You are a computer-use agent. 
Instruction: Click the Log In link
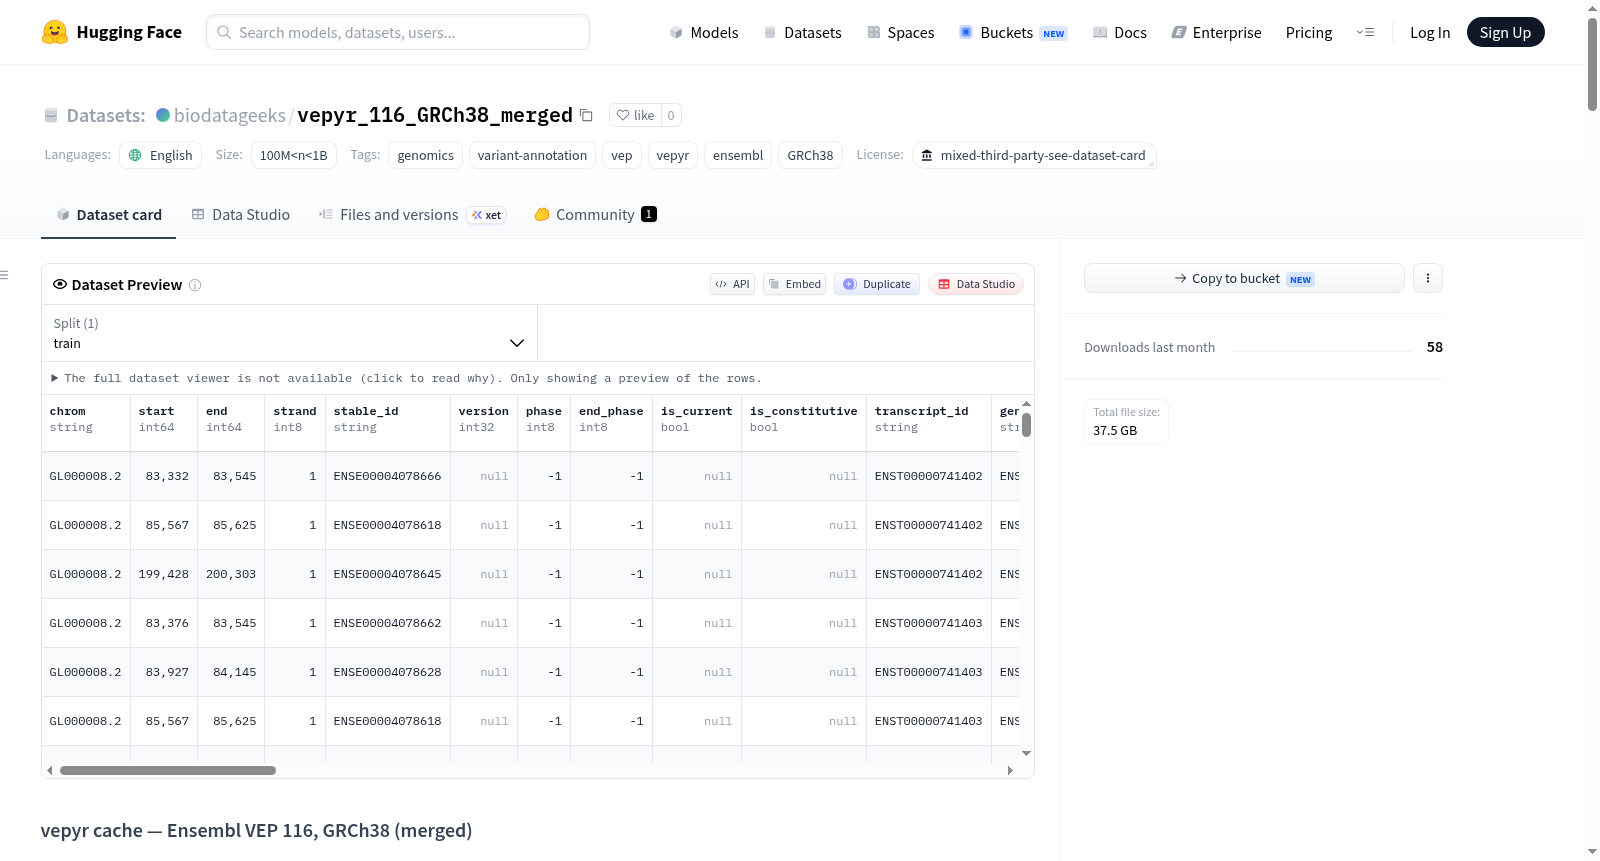click(1430, 33)
